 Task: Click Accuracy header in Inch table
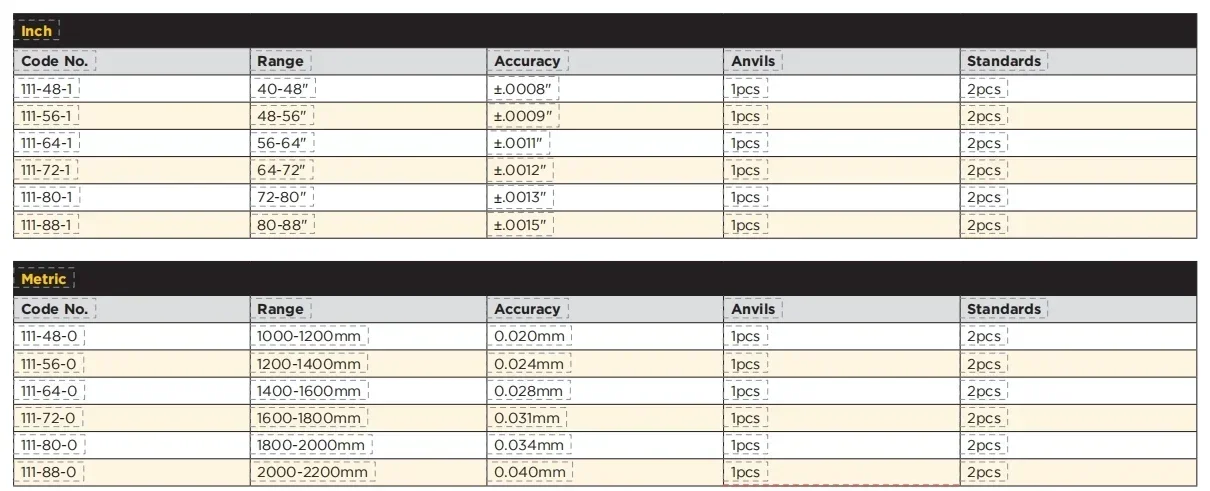pyautogui.click(x=527, y=61)
